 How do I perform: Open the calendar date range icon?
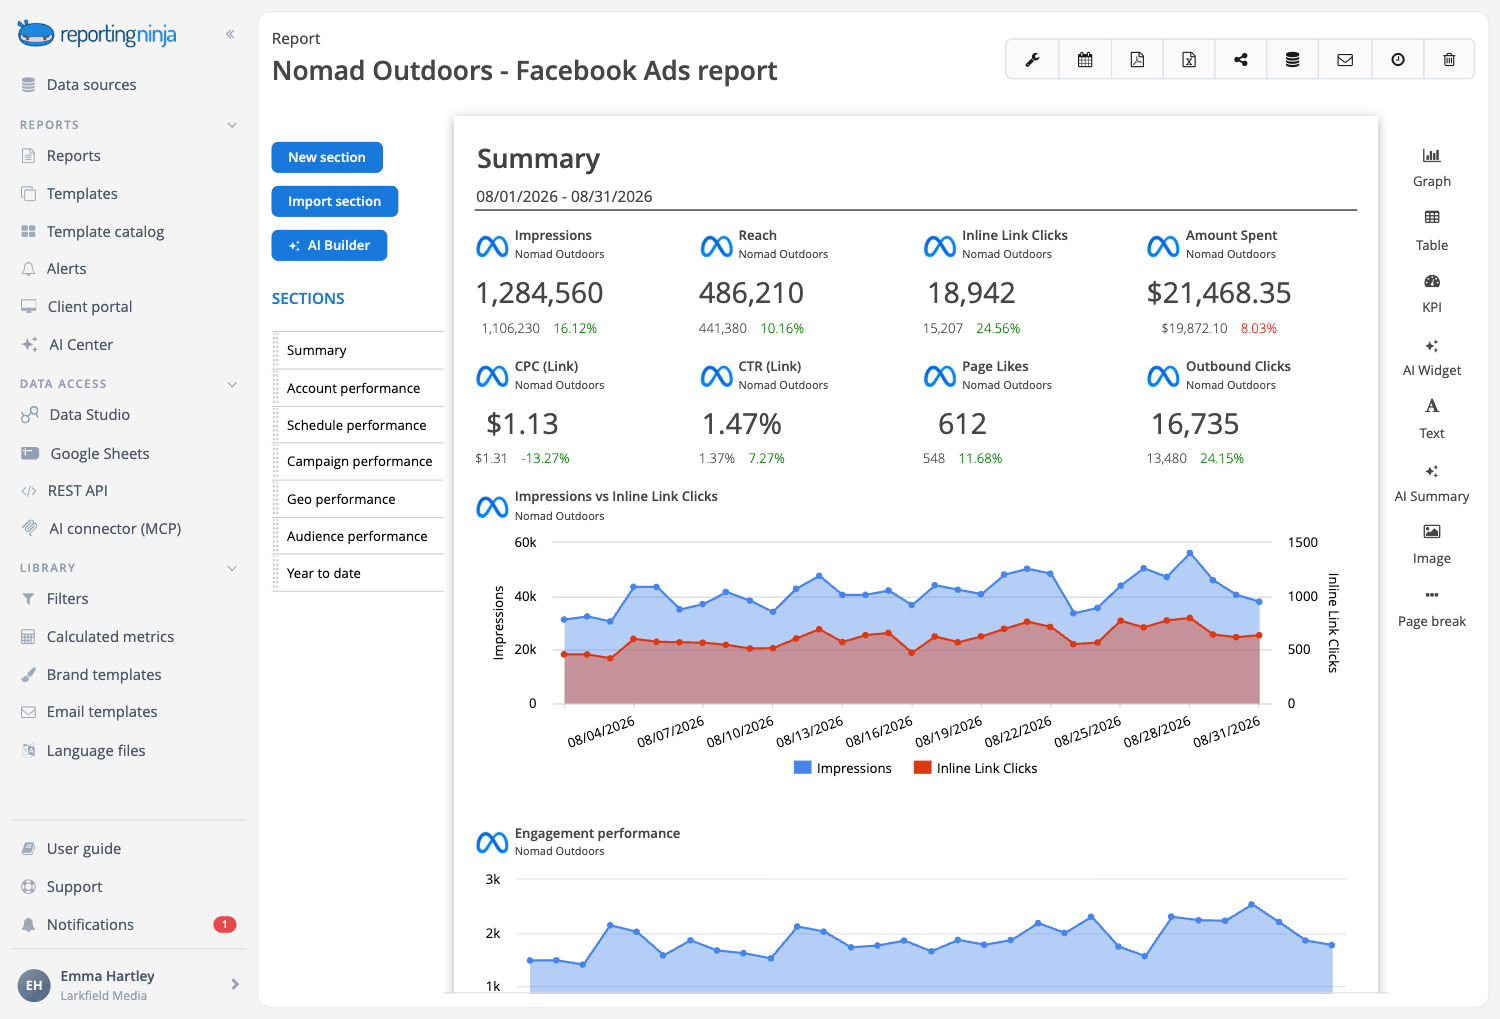[1085, 60]
